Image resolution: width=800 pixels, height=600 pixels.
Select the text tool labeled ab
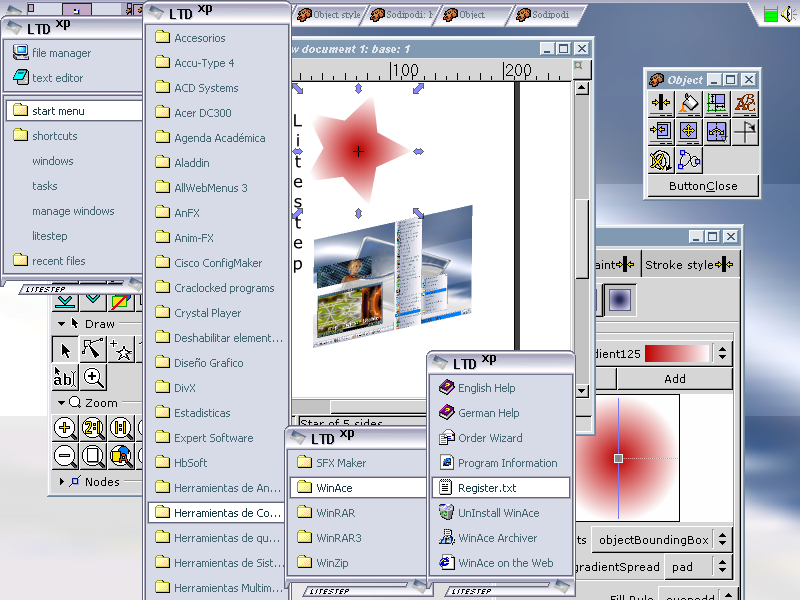(x=65, y=378)
